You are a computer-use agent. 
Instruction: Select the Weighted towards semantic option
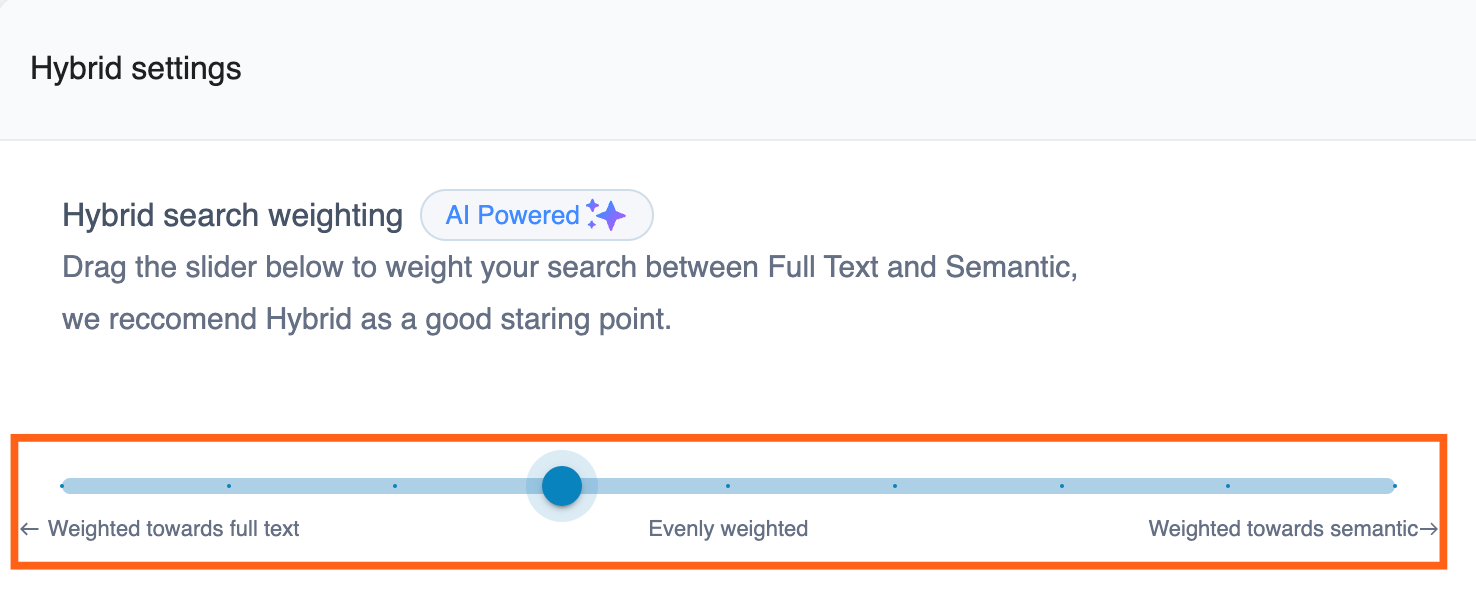pyautogui.click(x=1286, y=528)
